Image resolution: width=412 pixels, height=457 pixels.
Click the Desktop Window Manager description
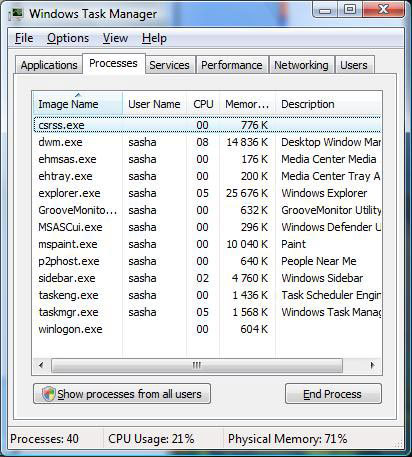tap(331, 142)
